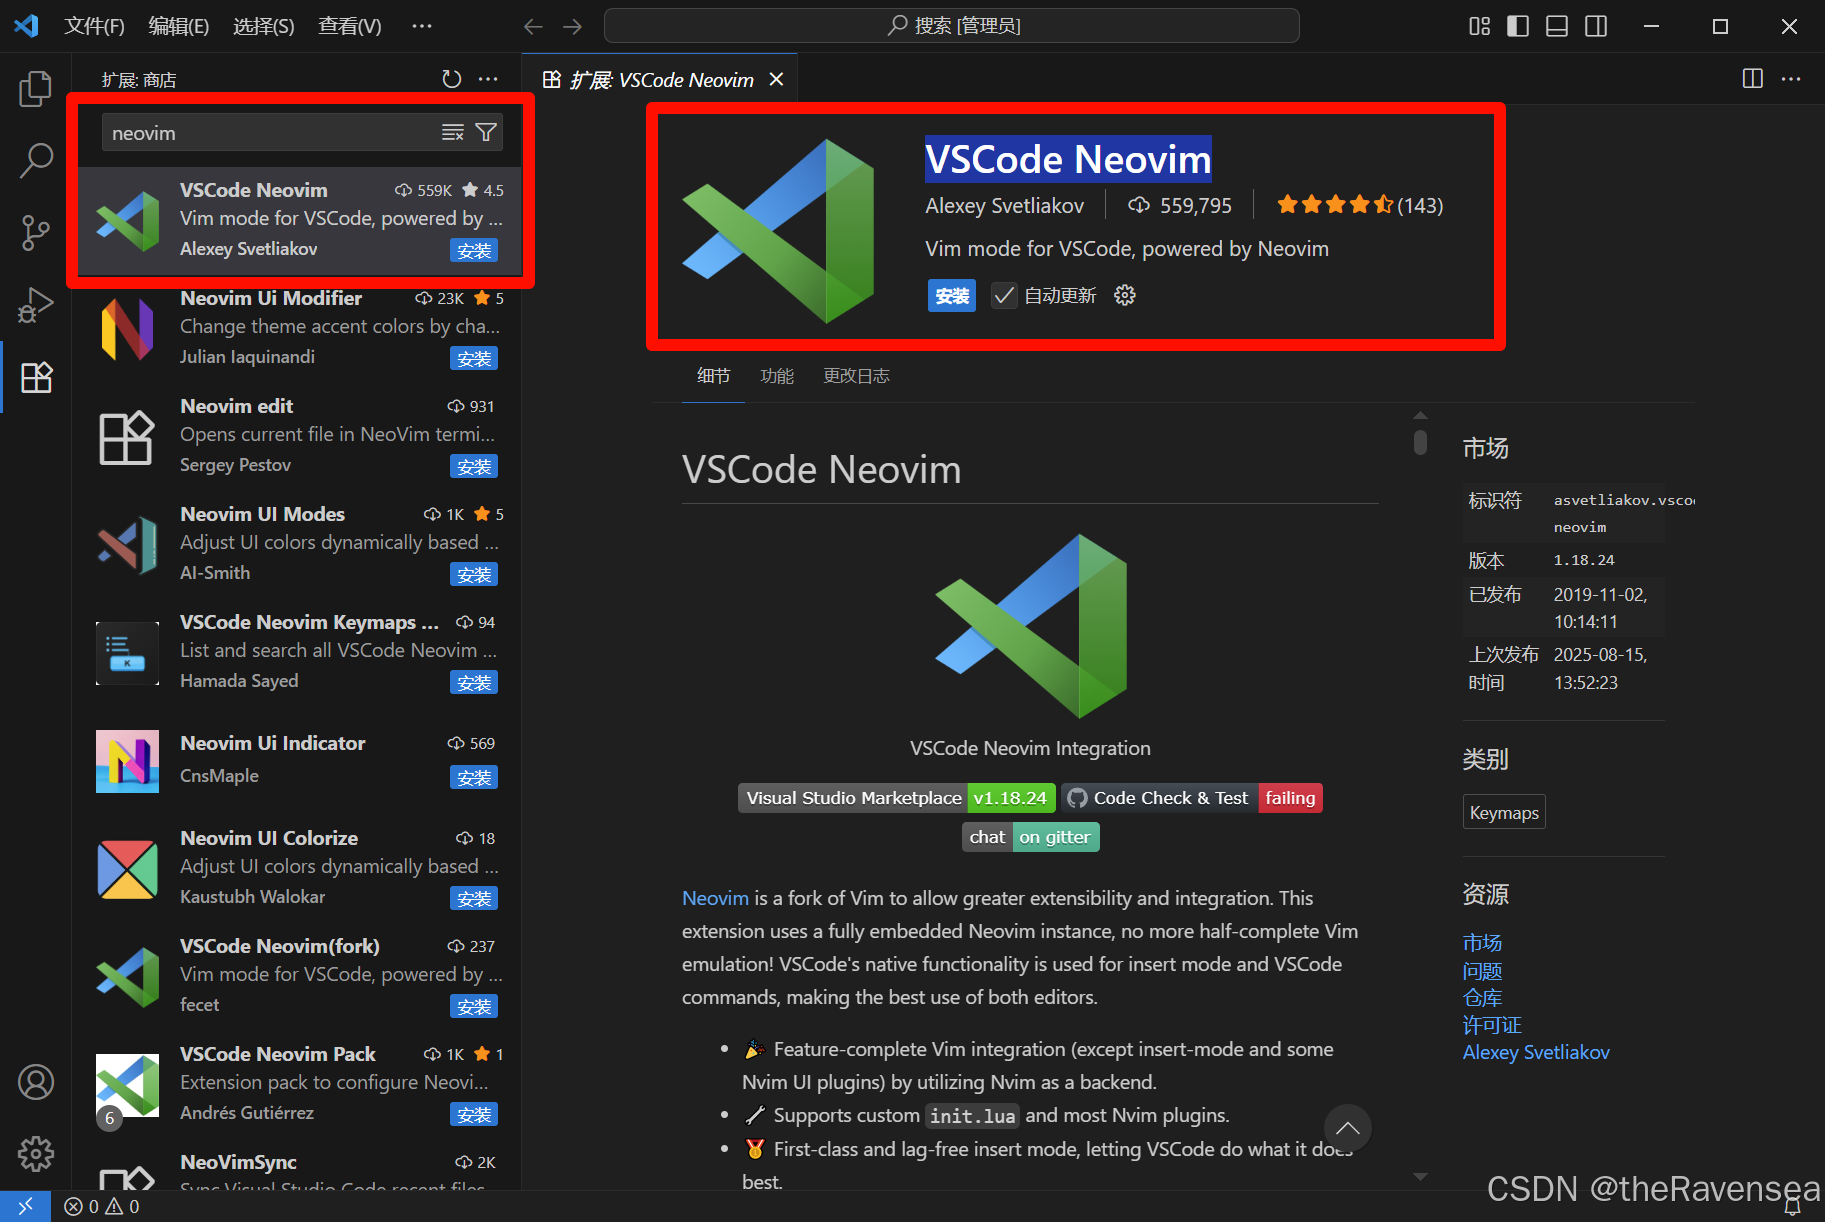Toggle bottom panel visibility
Viewport: 1825px width, 1222px height.
(x=1557, y=26)
